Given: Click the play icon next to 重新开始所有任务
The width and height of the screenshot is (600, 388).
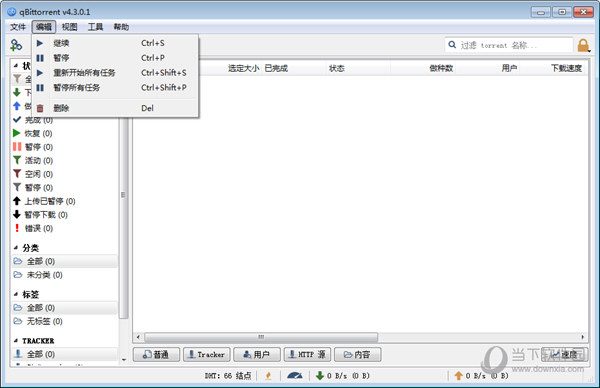Looking at the screenshot, I should coord(40,73).
